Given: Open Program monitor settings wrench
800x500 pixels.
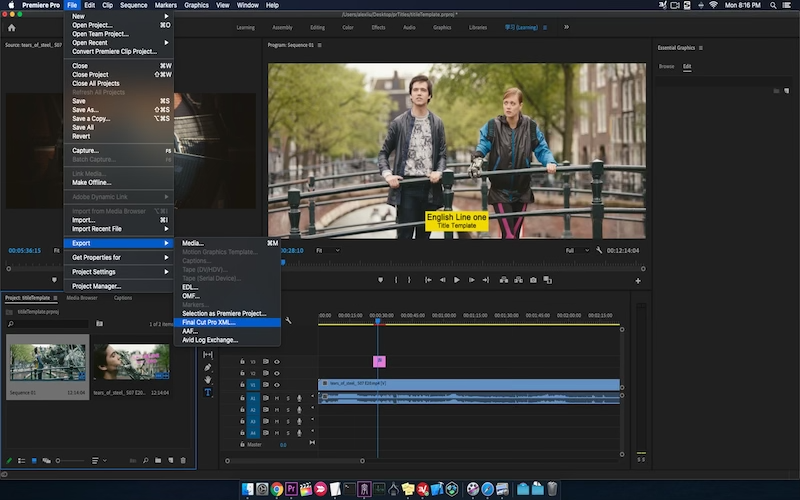Looking at the screenshot, I should pos(599,251).
